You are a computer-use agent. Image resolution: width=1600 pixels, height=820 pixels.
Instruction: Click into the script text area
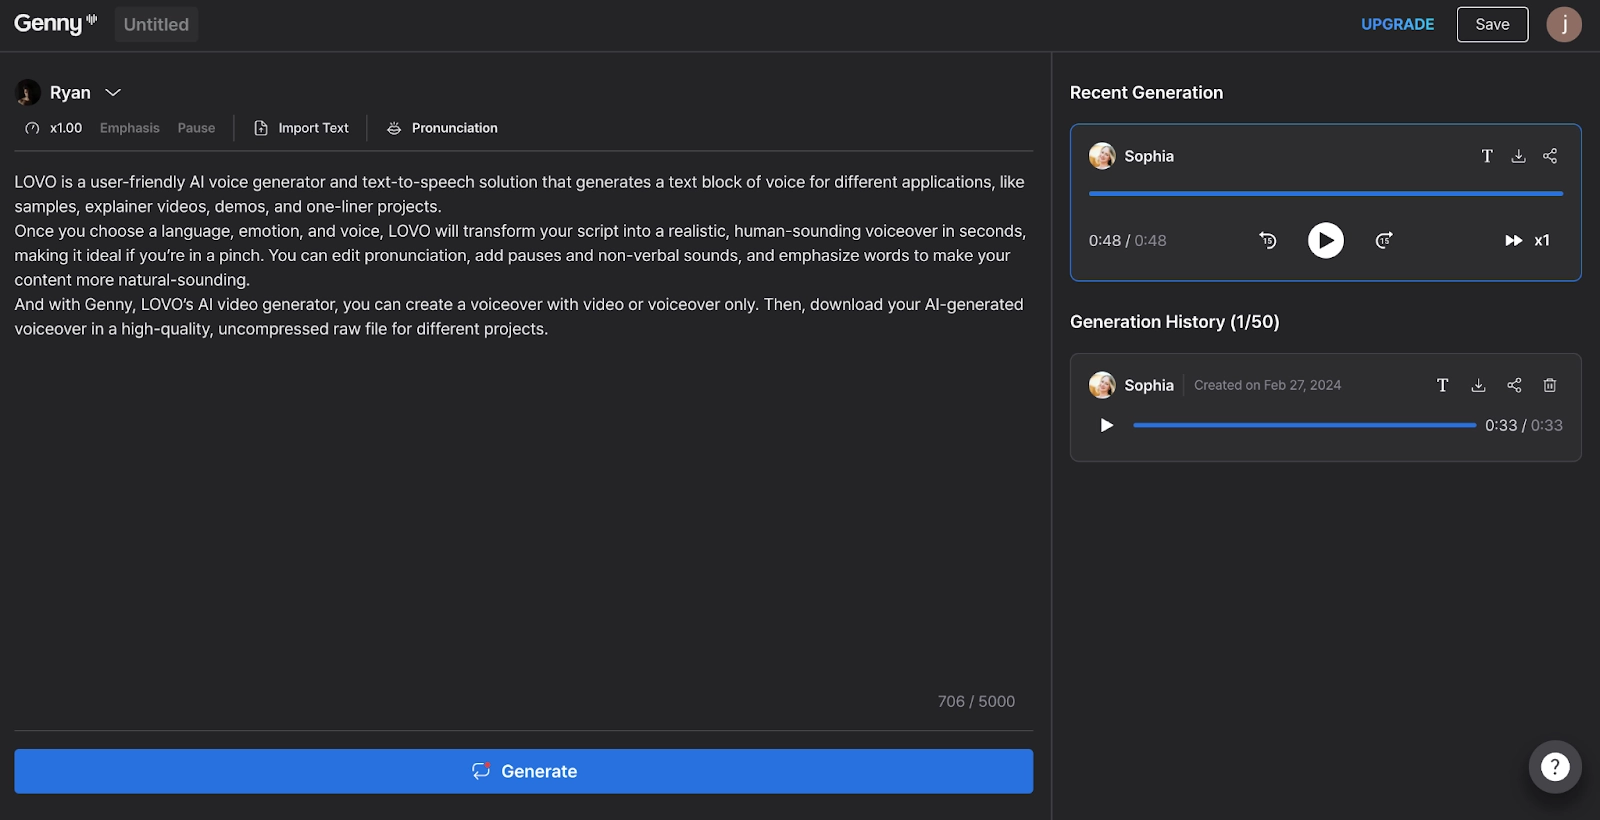(x=523, y=440)
